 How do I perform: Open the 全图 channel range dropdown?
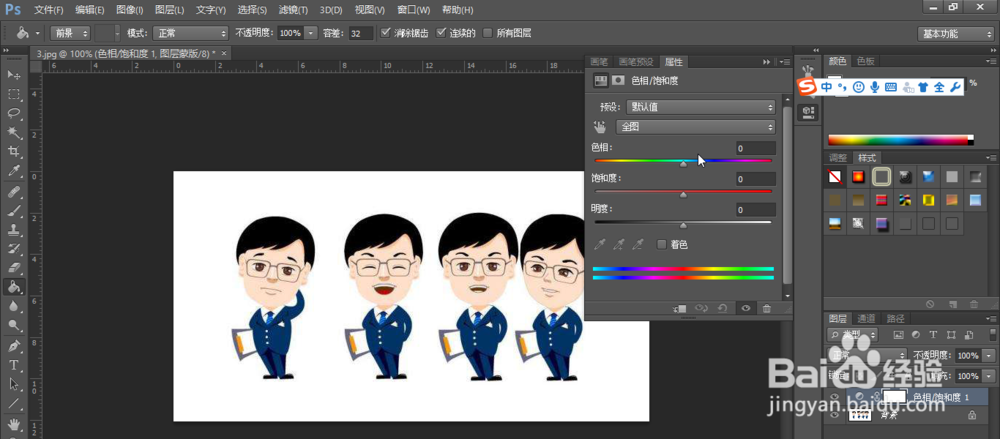click(695, 127)
